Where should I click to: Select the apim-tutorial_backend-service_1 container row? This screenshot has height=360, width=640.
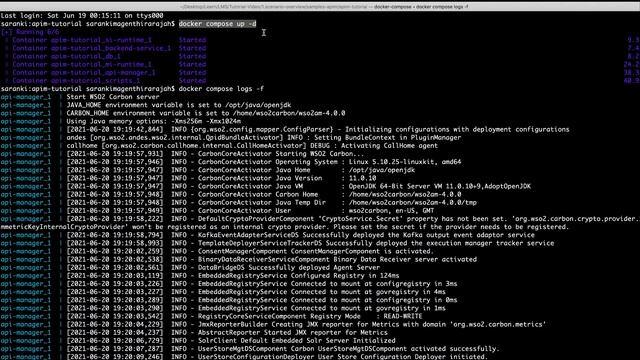click(105, 48)
